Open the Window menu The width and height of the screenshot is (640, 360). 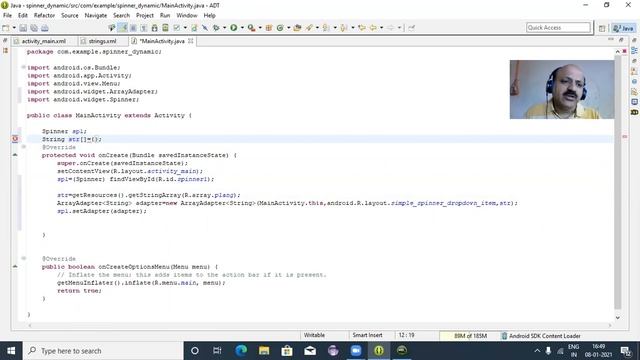coord(187,16)
